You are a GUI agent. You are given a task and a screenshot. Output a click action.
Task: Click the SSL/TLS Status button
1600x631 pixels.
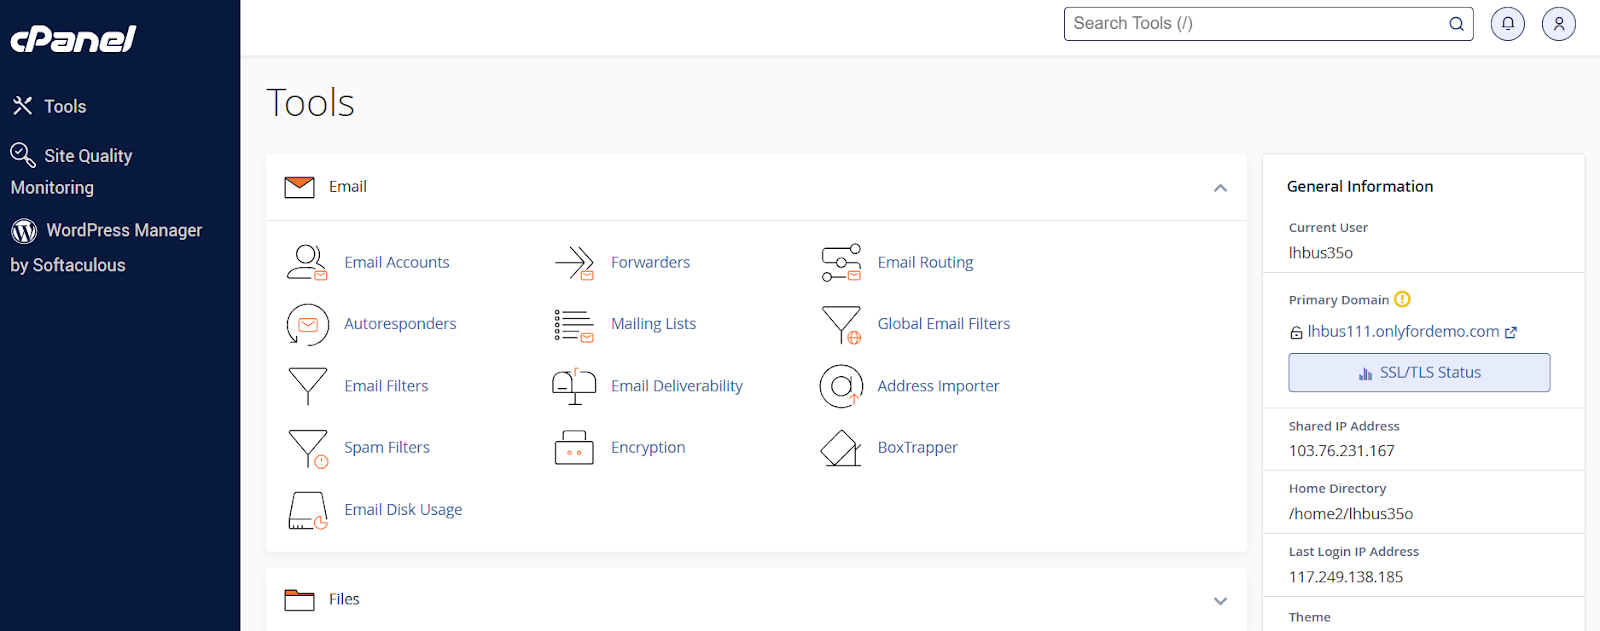(x=1419, y=372)
